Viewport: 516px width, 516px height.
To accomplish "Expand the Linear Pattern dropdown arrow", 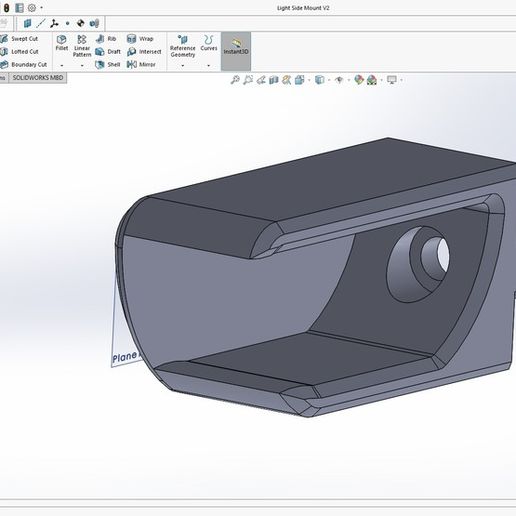I will coord(82,66).
